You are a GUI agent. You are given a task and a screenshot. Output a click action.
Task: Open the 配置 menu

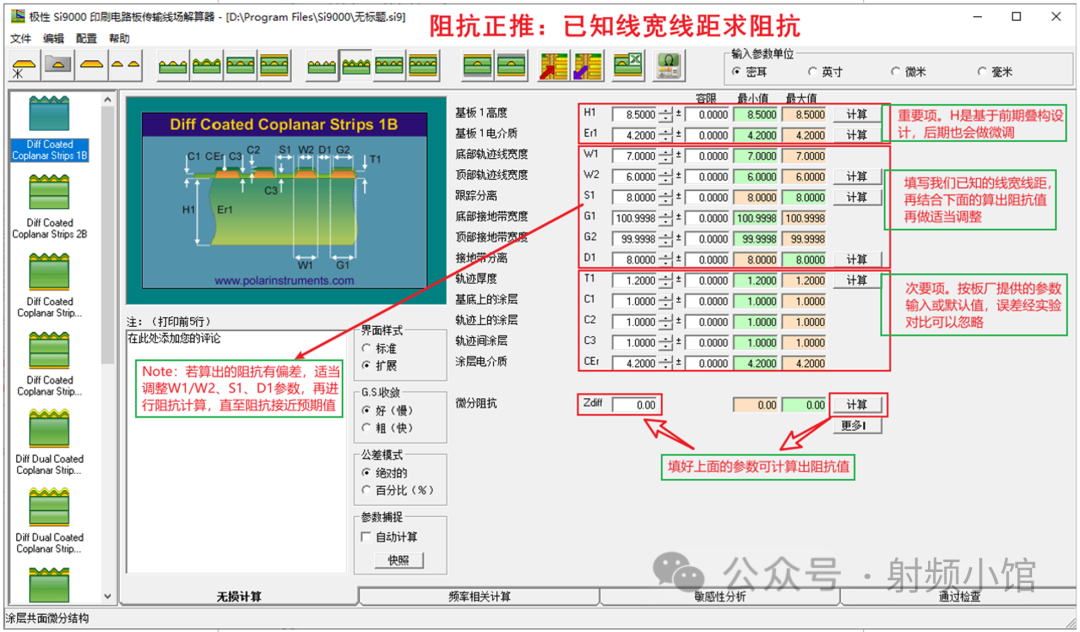[86, 38]
